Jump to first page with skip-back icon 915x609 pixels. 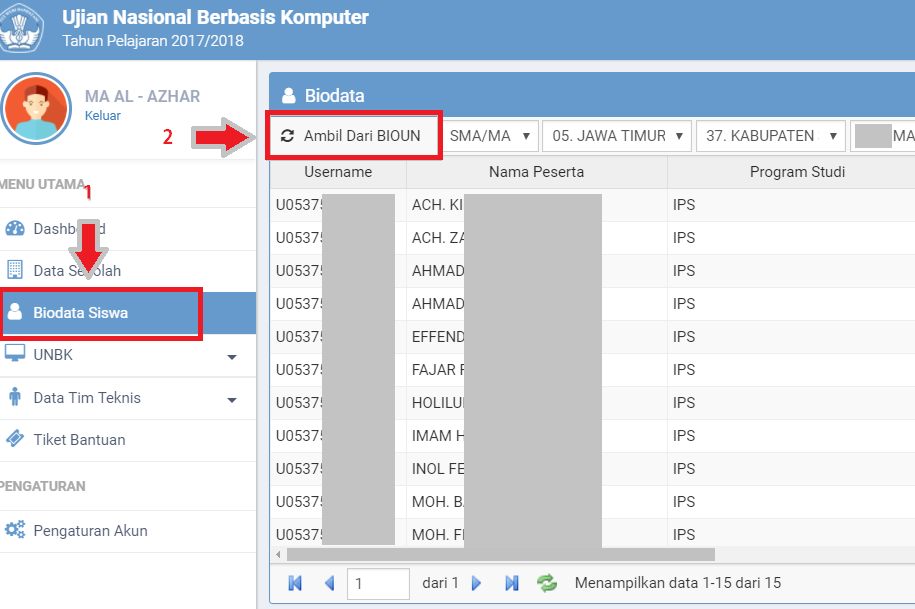coord(295,583)
